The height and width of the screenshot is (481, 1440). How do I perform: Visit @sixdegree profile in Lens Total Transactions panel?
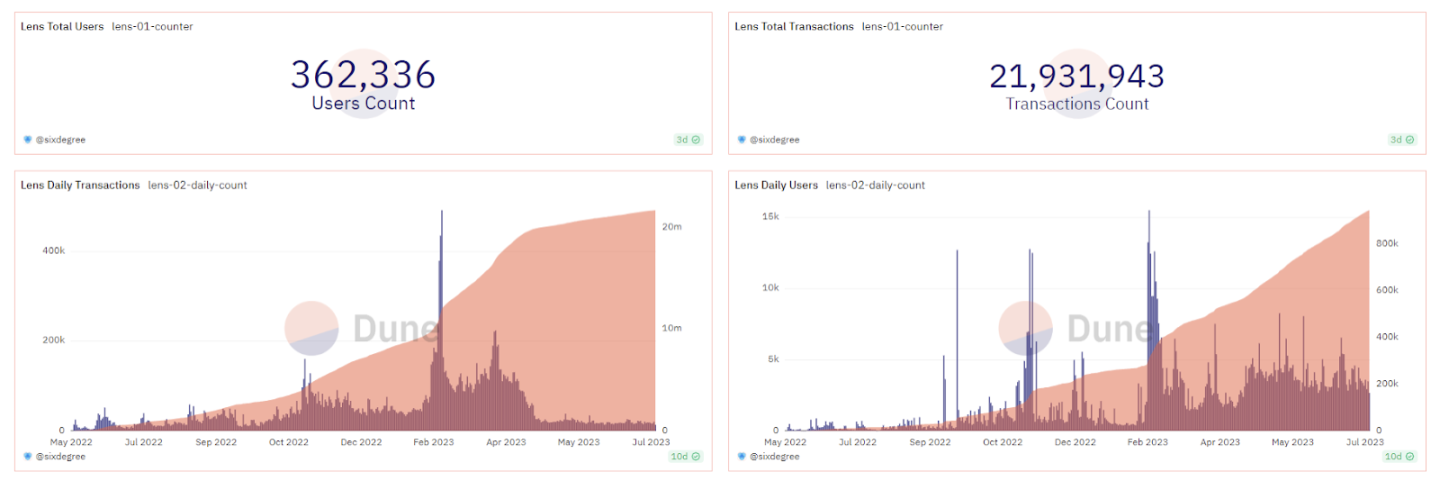pyautogui.click(x=775, y=140)
